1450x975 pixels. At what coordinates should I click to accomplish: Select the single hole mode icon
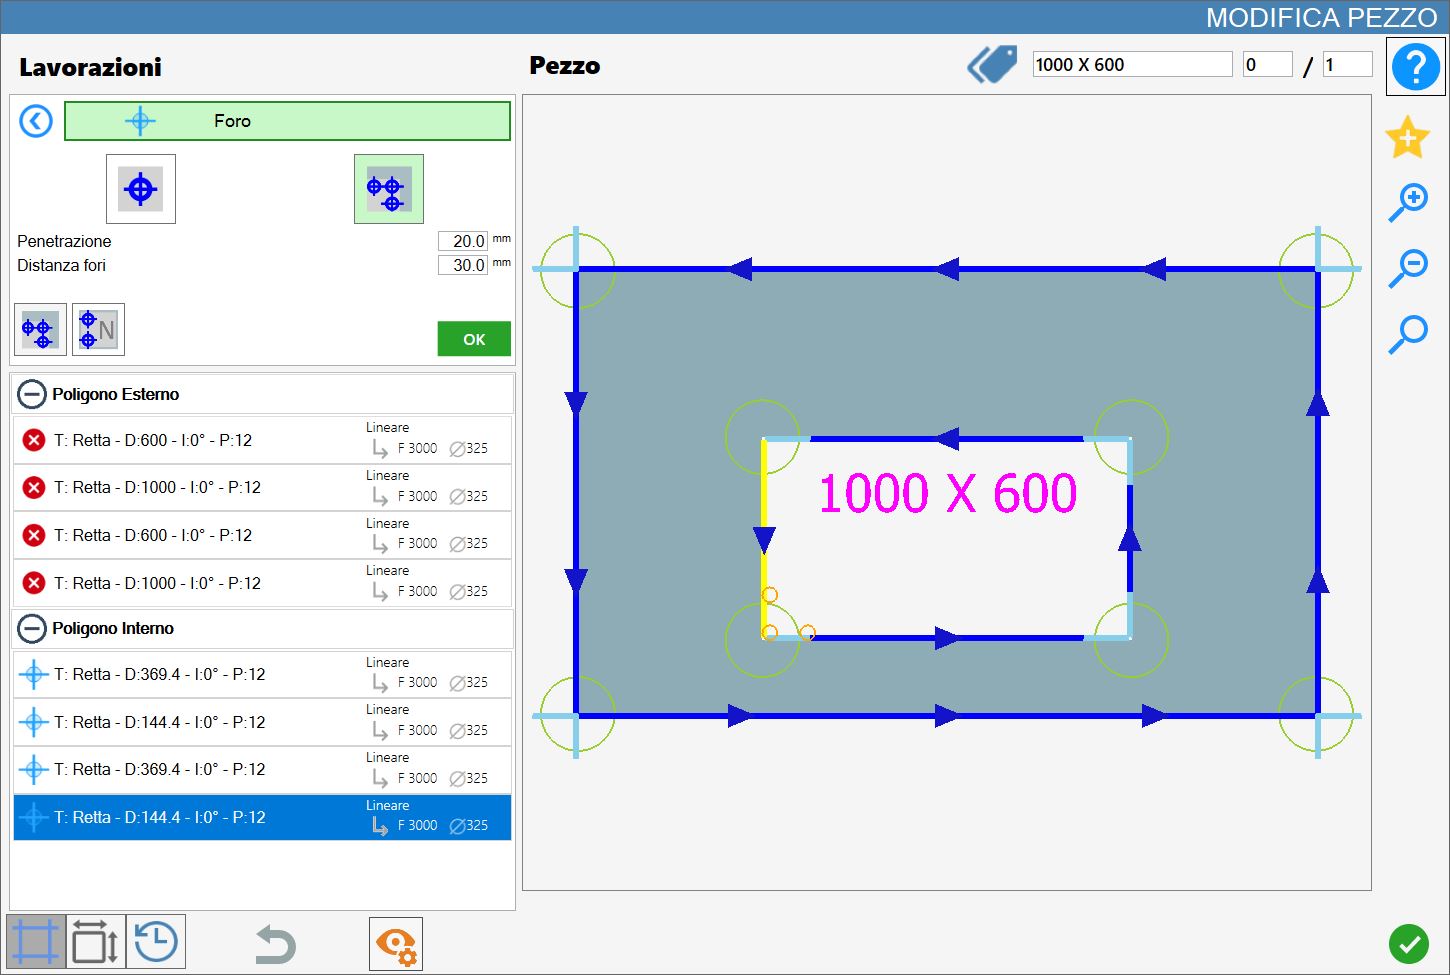pyautogui.click(x=141, y=189)
